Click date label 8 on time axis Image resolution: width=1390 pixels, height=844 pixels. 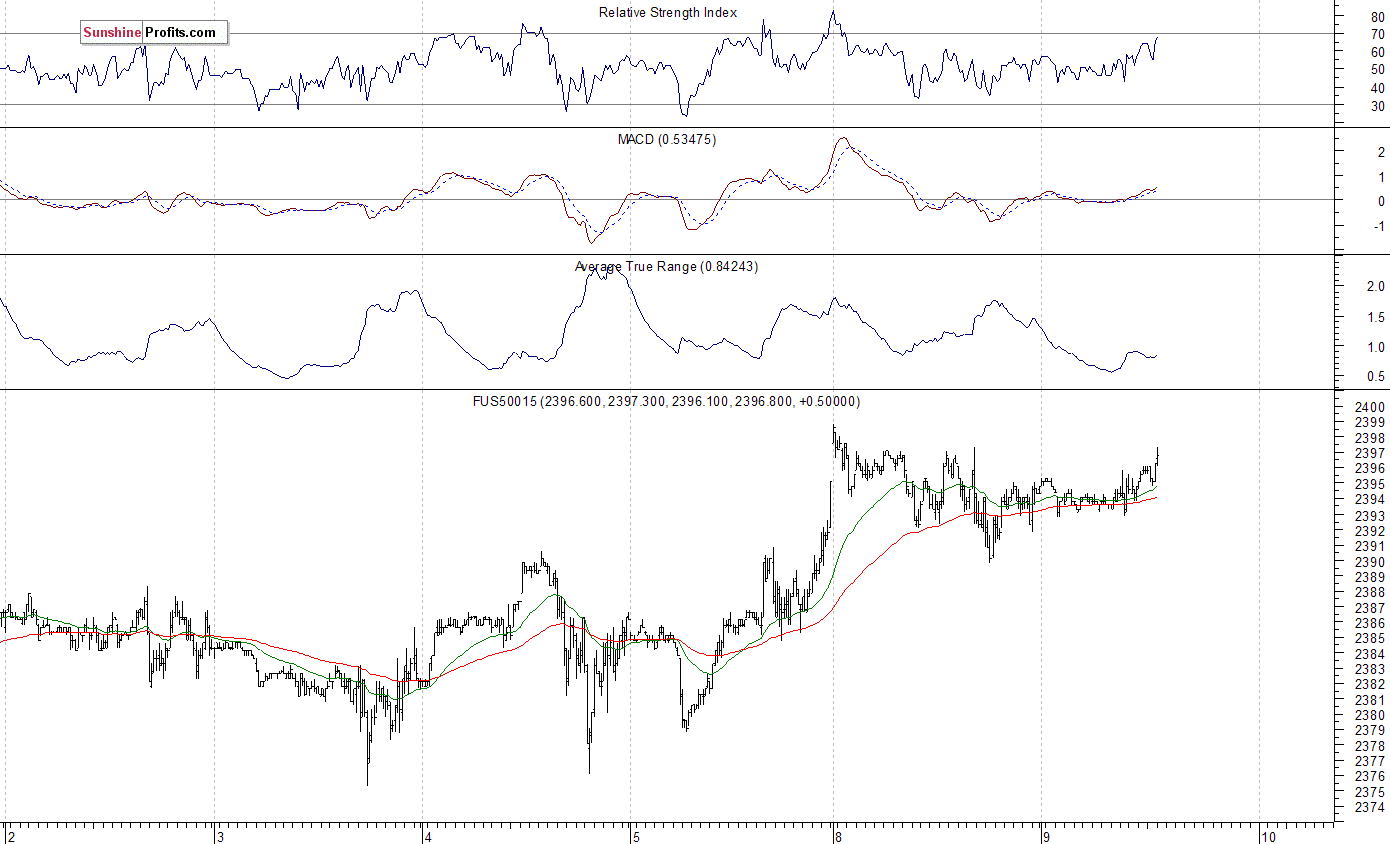tap(838, 836)
